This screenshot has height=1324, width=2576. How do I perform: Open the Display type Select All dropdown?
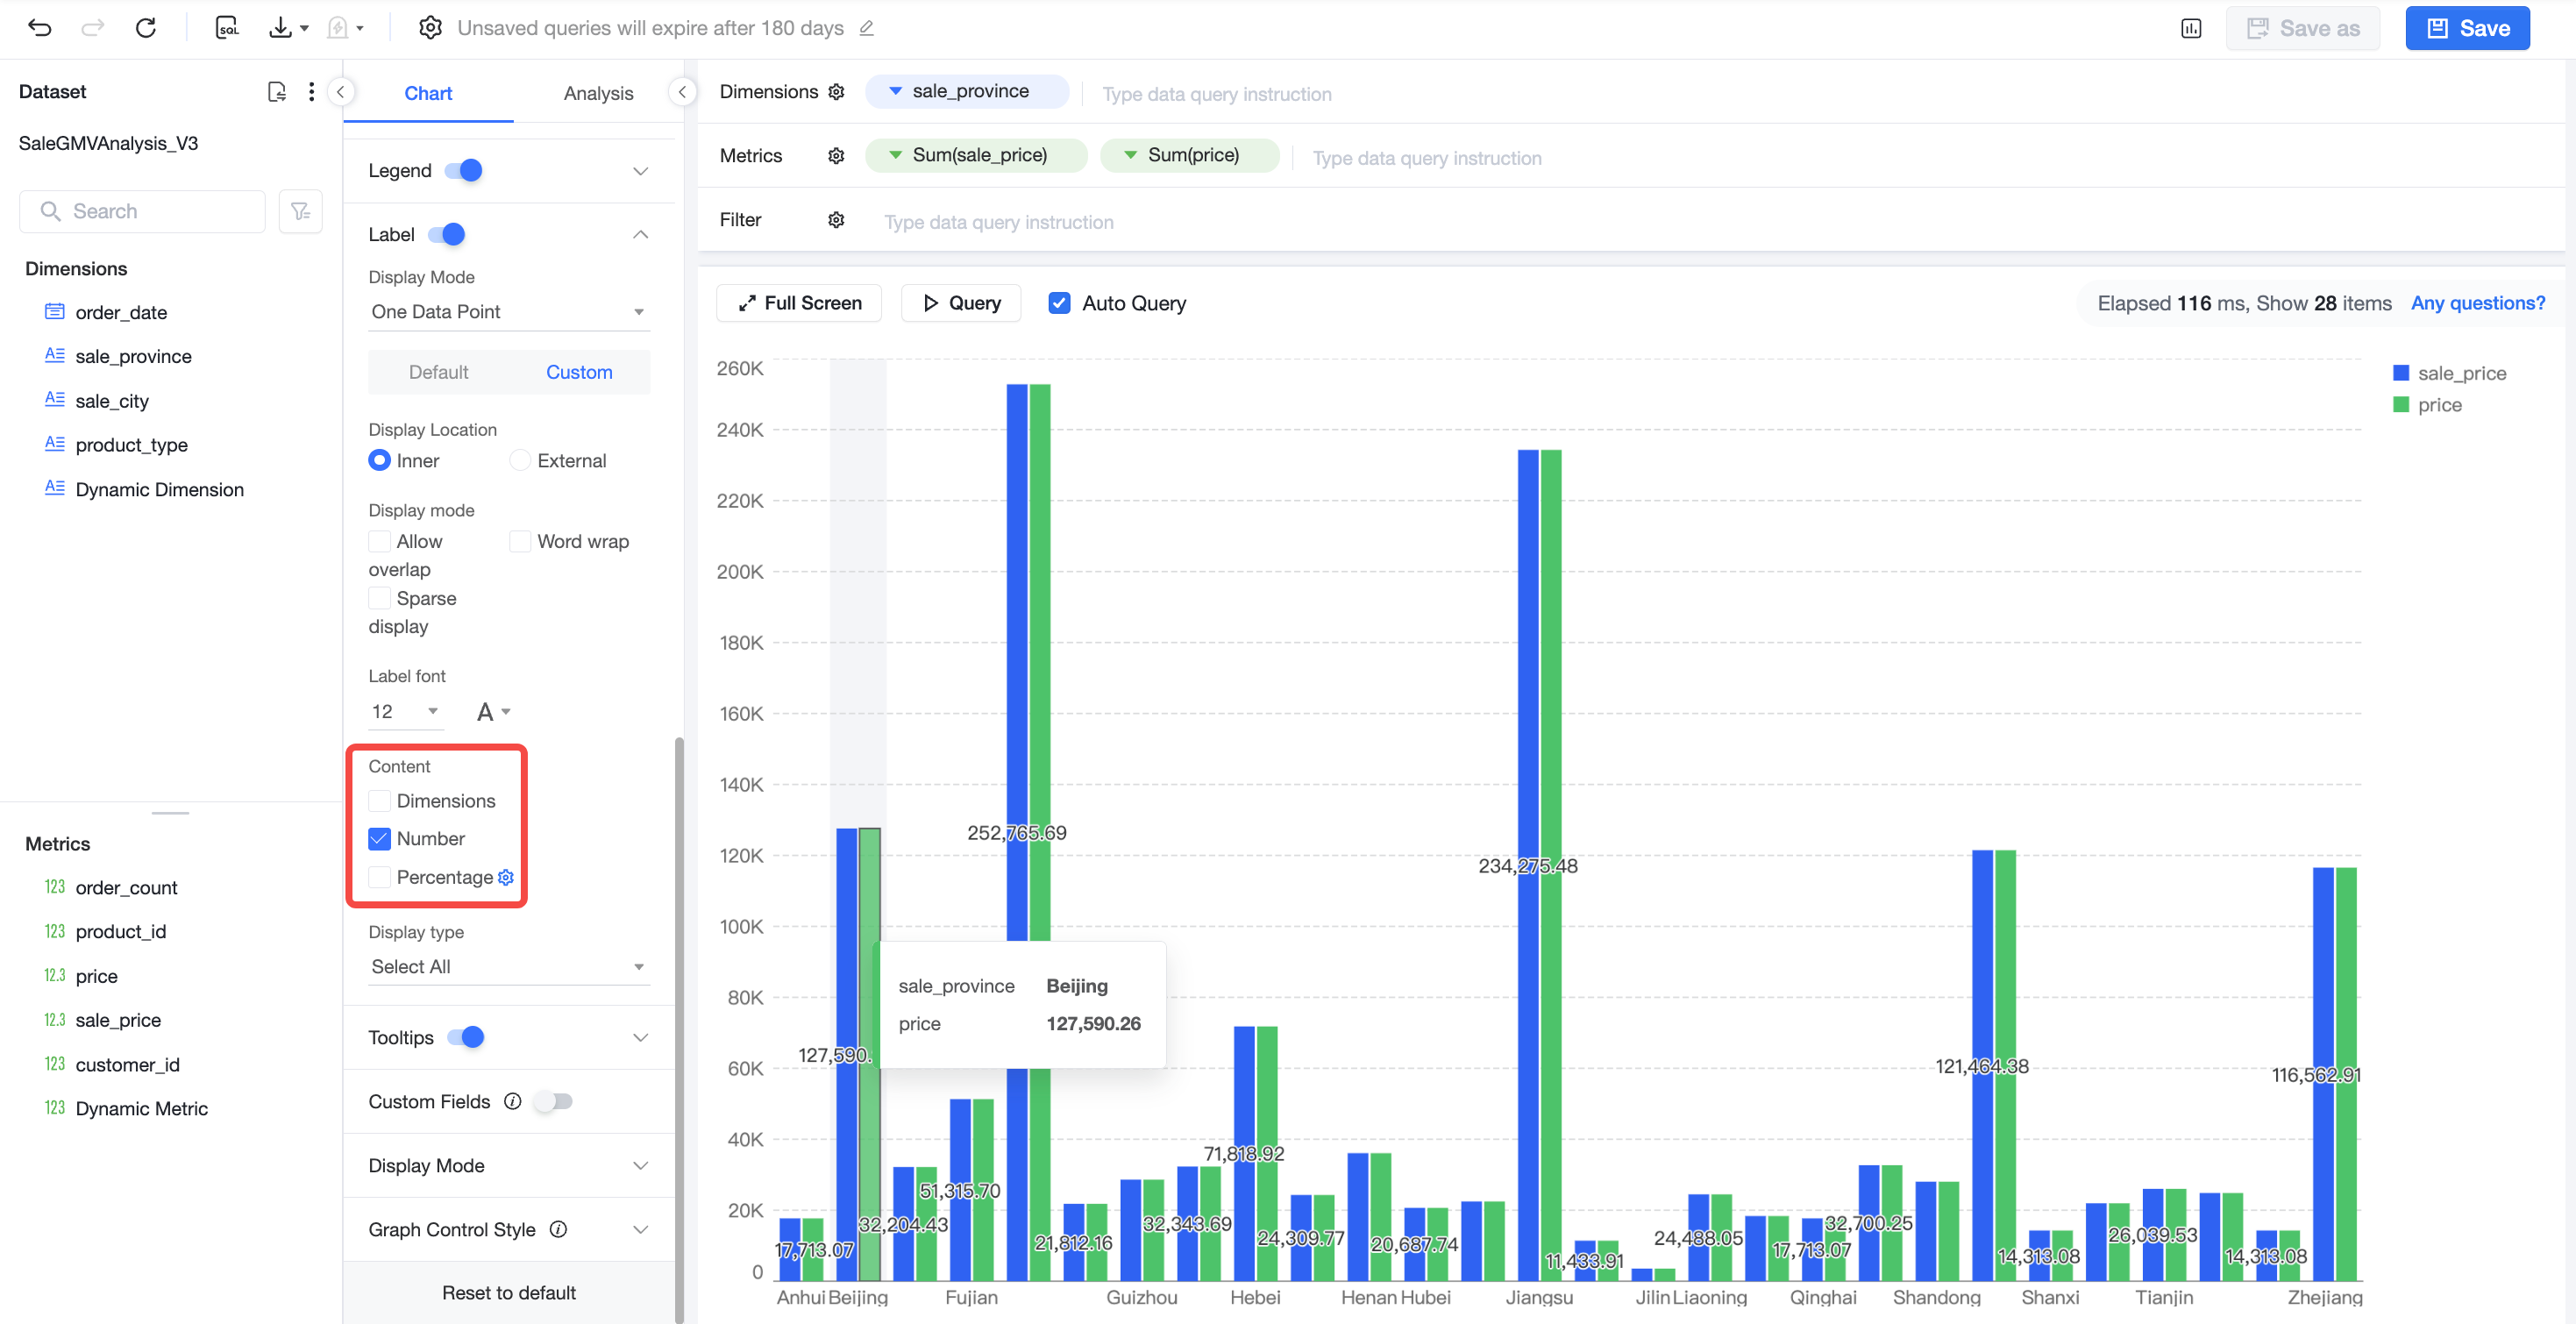[x=509, y=966]
